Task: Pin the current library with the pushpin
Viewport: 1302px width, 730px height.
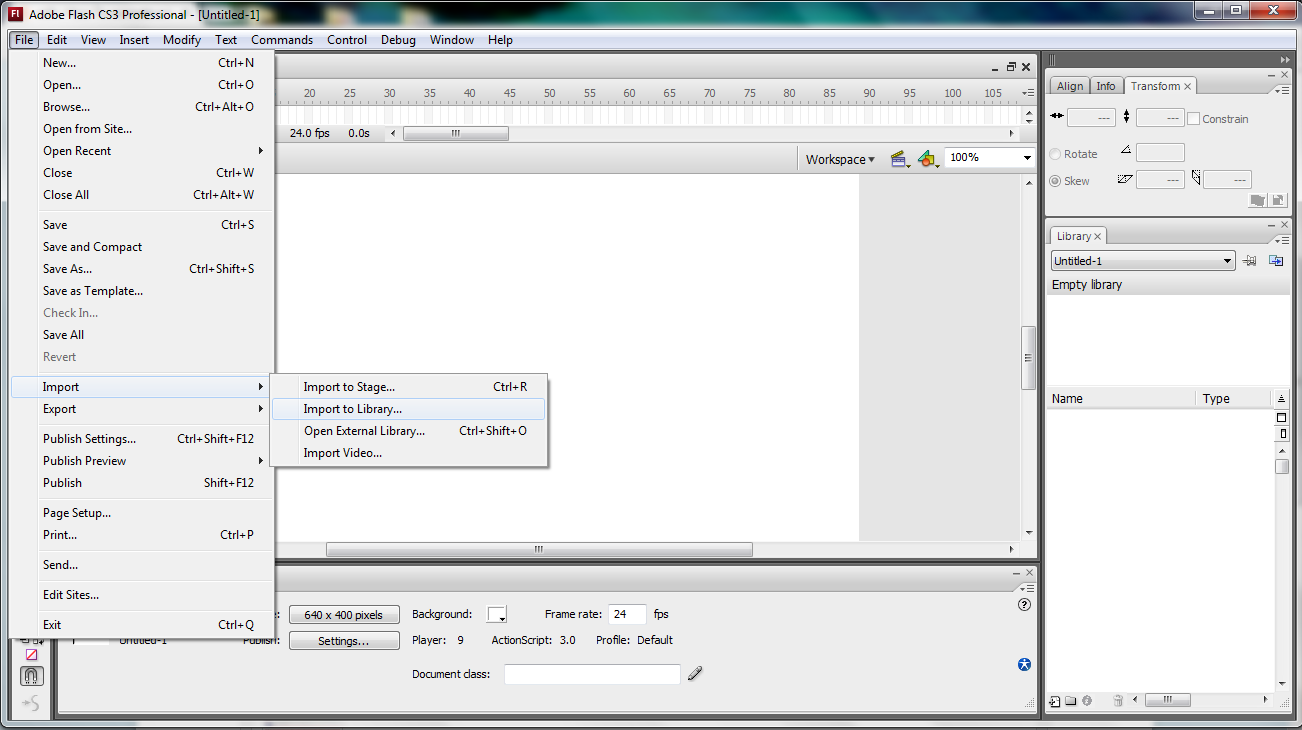Action: (x=1249, y=261)
